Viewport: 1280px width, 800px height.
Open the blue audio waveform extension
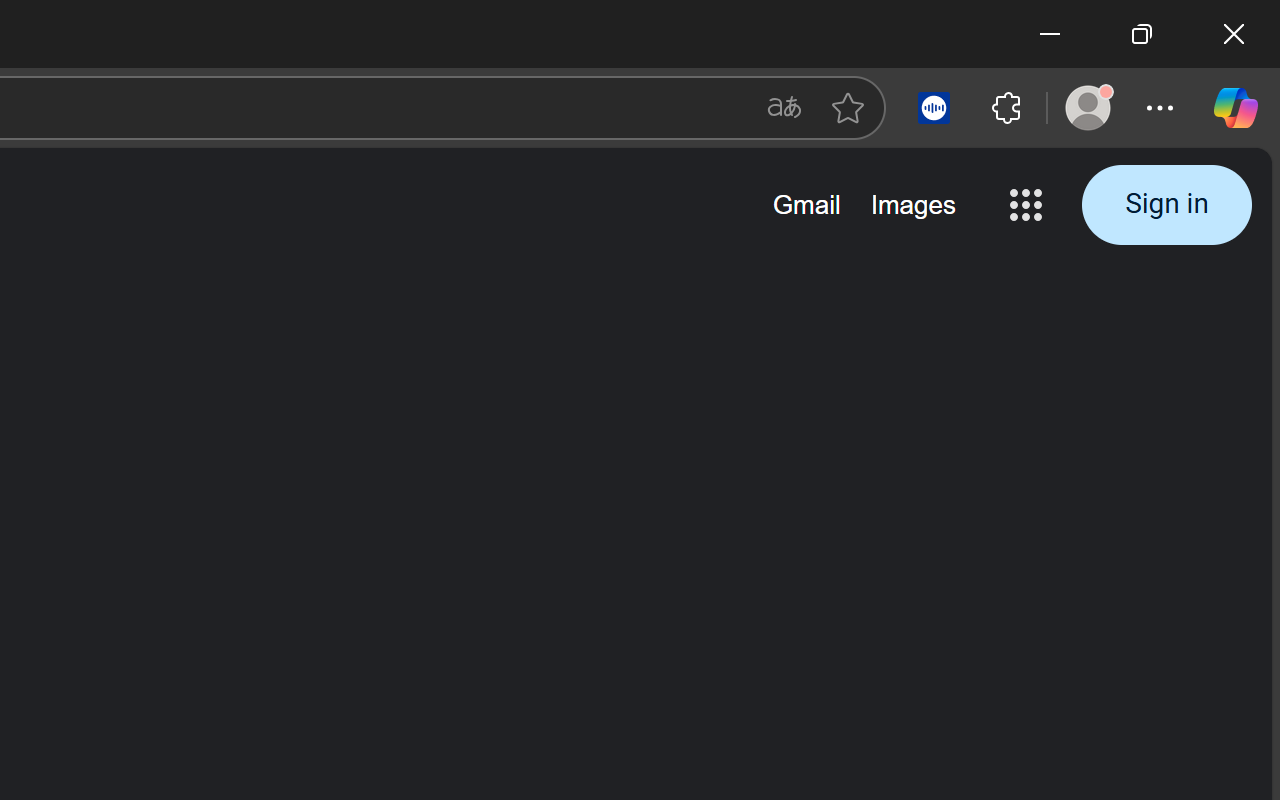[934, 108]
